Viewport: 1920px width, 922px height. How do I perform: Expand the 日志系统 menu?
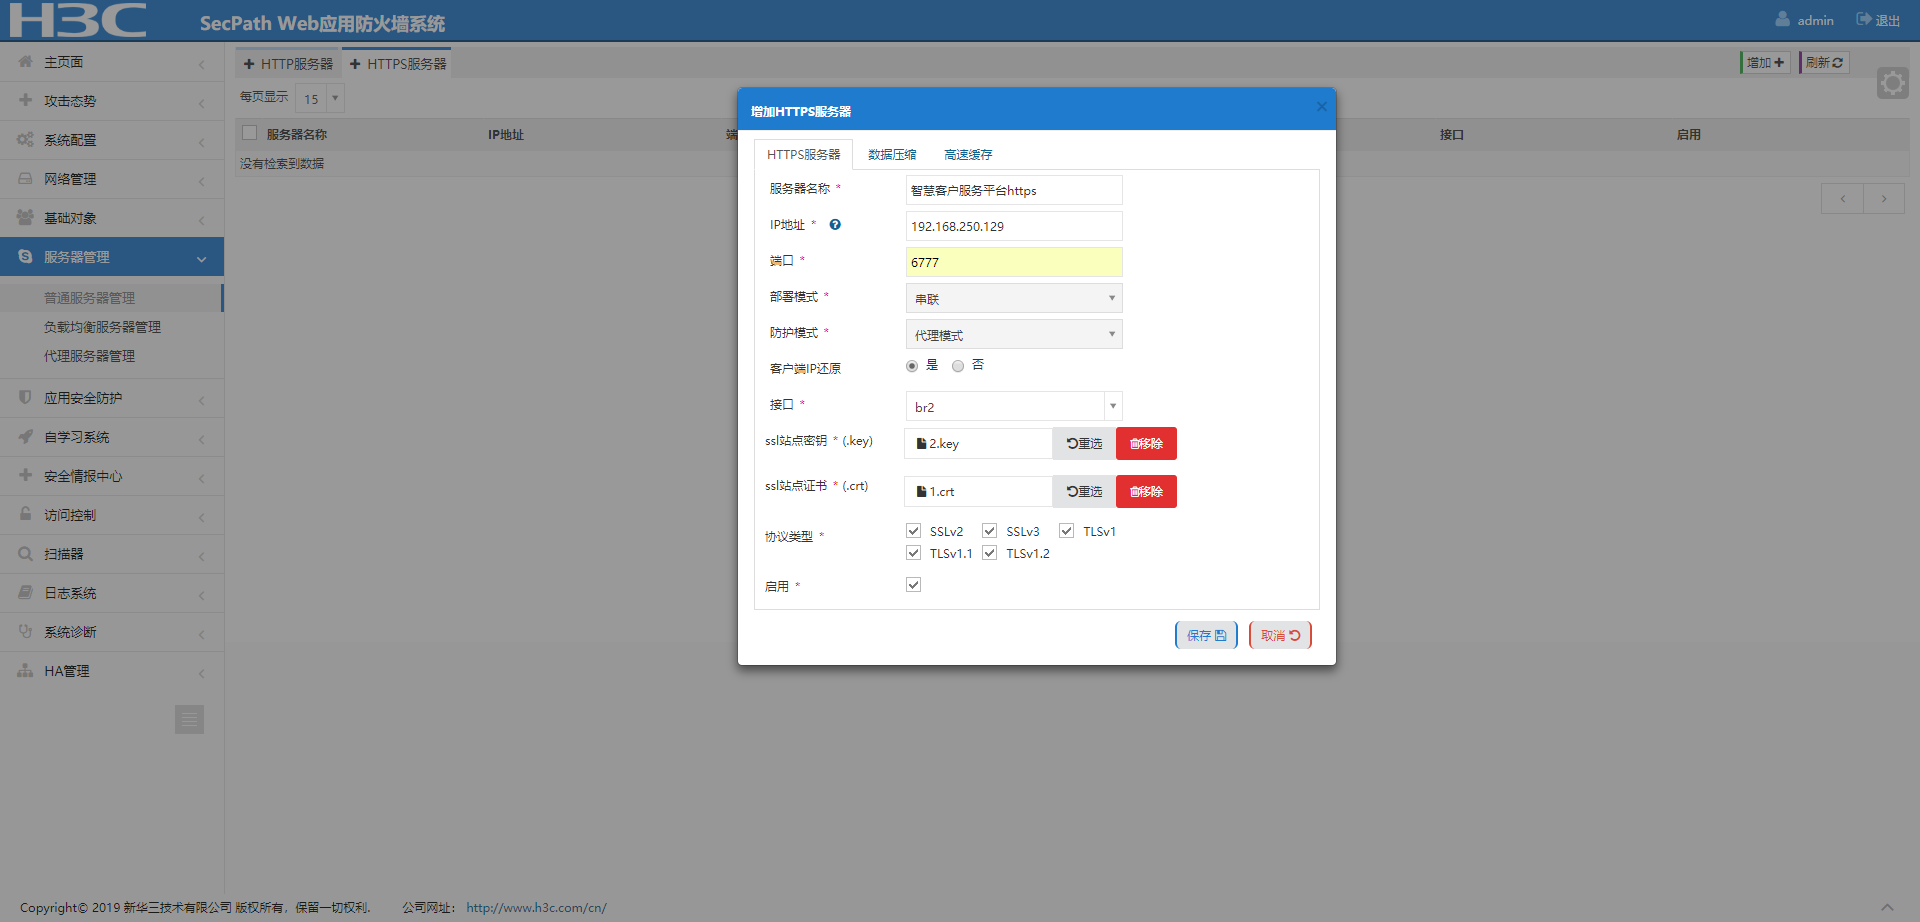point(112,593)
